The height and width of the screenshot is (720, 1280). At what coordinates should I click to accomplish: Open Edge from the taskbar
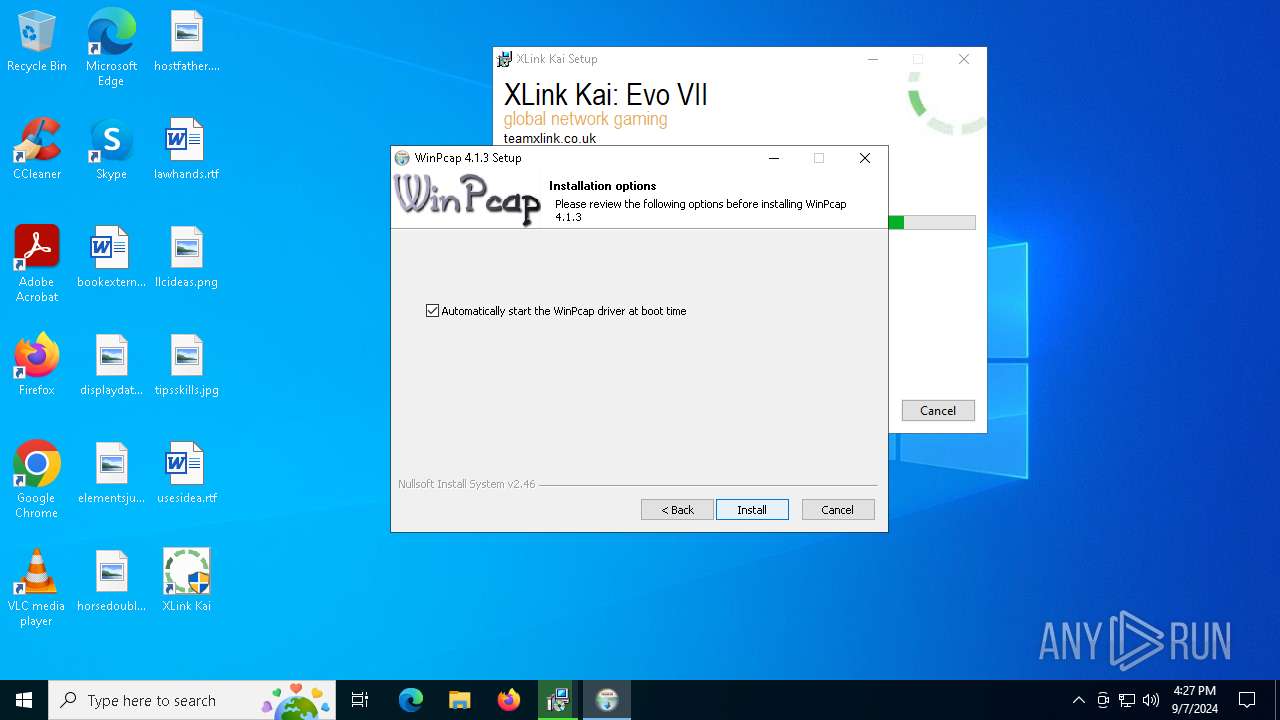pos(411,700)
